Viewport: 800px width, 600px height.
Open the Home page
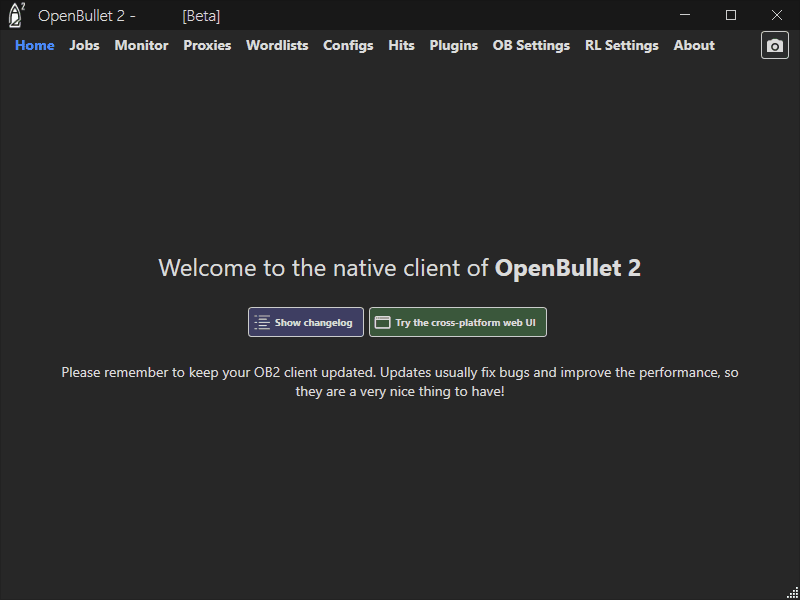tap(34, 45)
